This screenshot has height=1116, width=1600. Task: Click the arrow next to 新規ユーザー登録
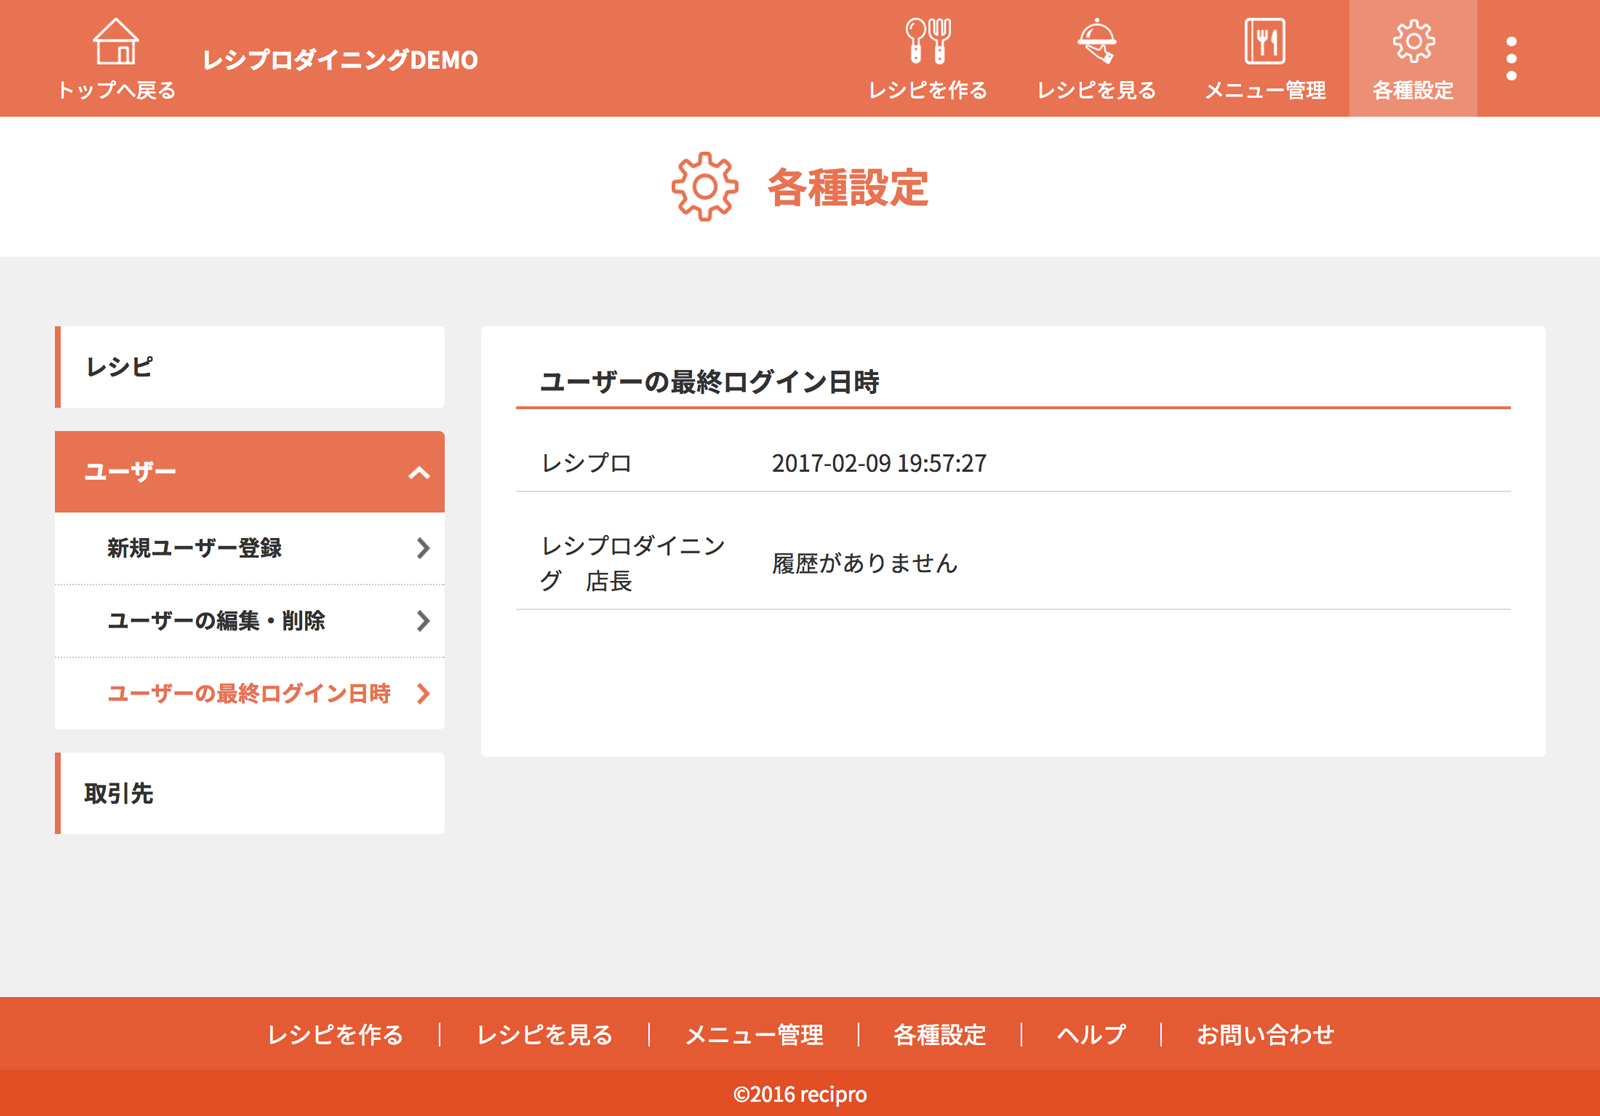tap(423, 548)
